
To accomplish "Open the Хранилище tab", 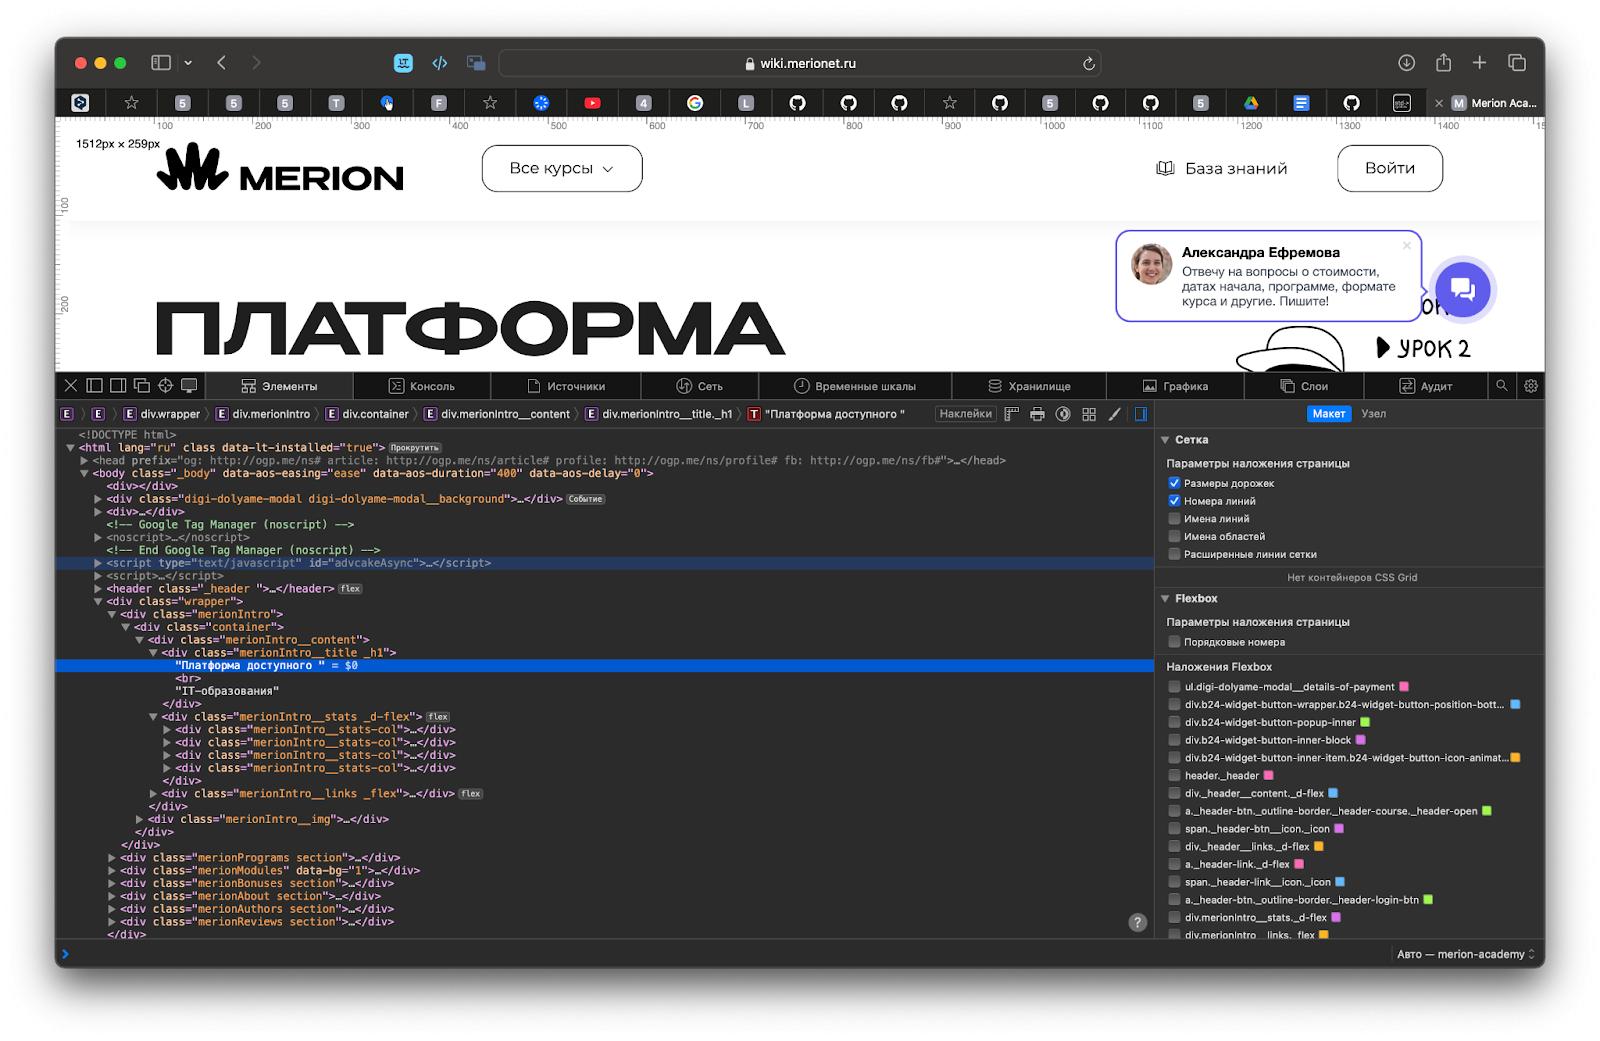I will pos(1028,386).
